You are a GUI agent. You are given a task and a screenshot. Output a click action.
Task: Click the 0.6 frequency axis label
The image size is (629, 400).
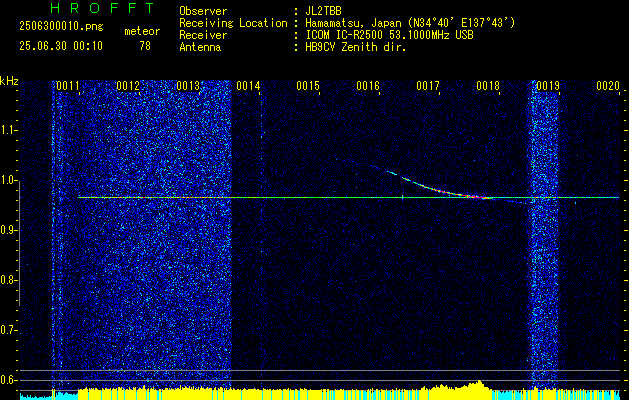click(8, 380)
